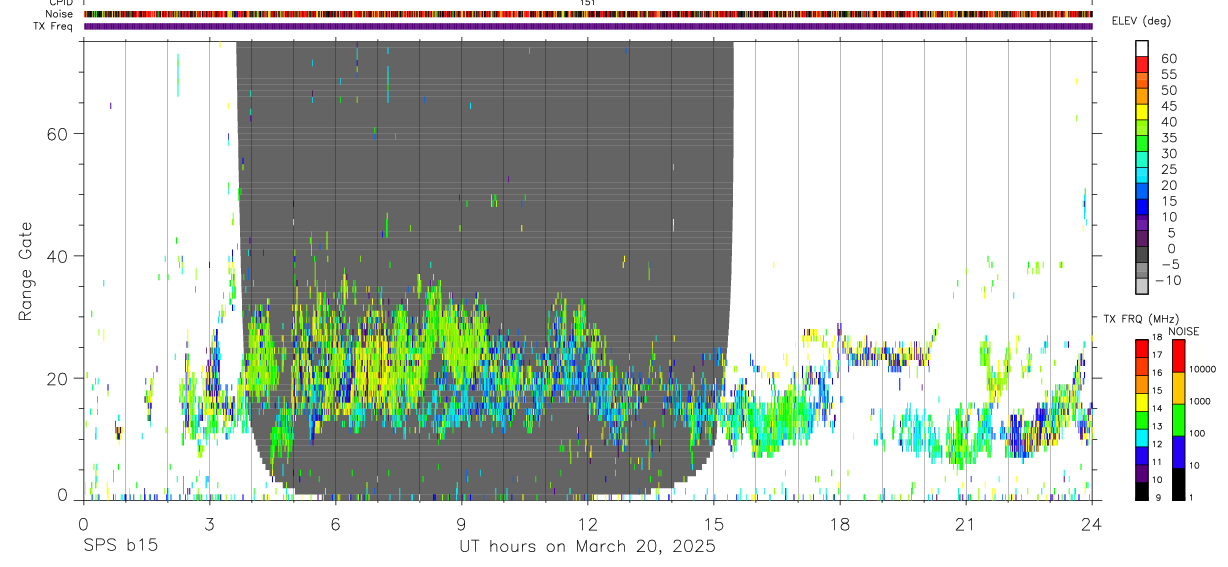The width and height of the screenshot is (1228, 567).
Task: Click the "45" label on ELEV color bar
Action: pyautogui.click(x=1170, y=107)
